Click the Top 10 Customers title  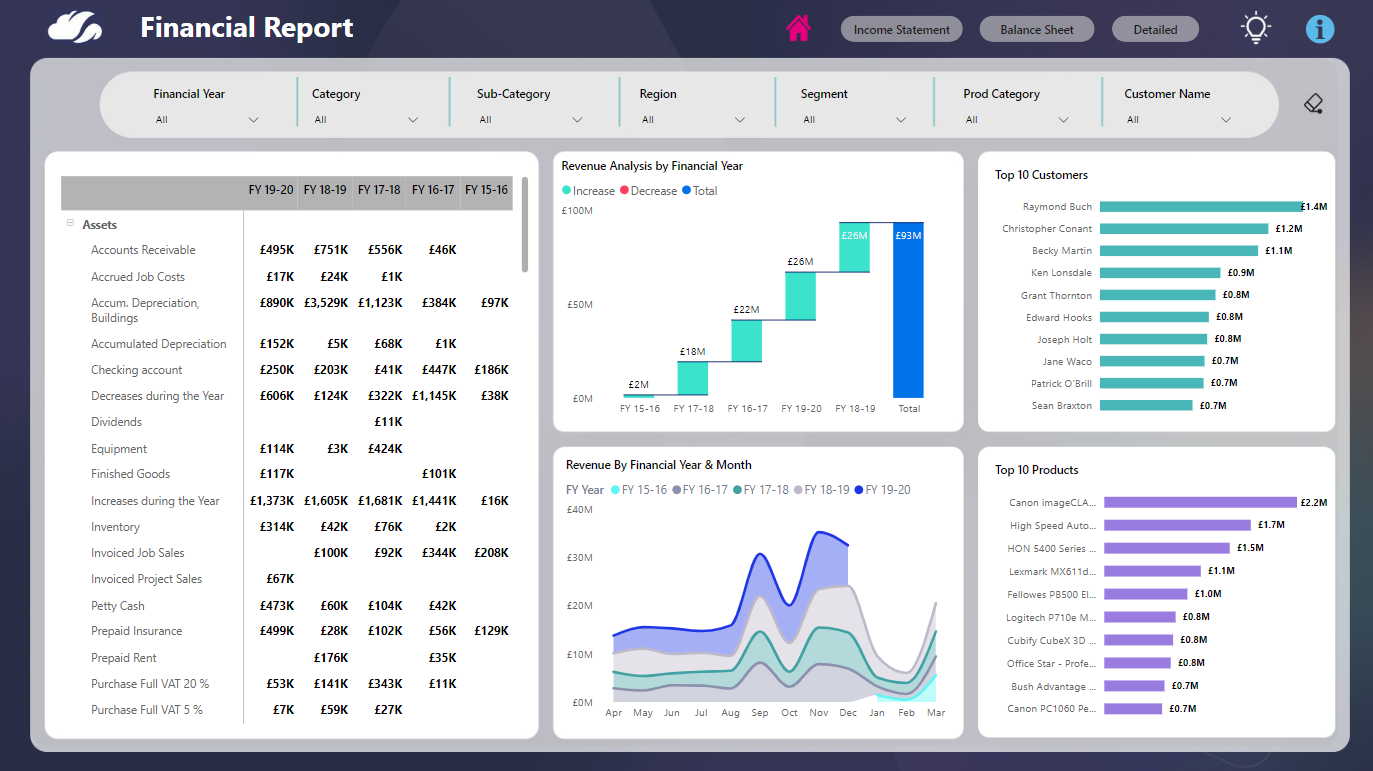coord(1041,175)
